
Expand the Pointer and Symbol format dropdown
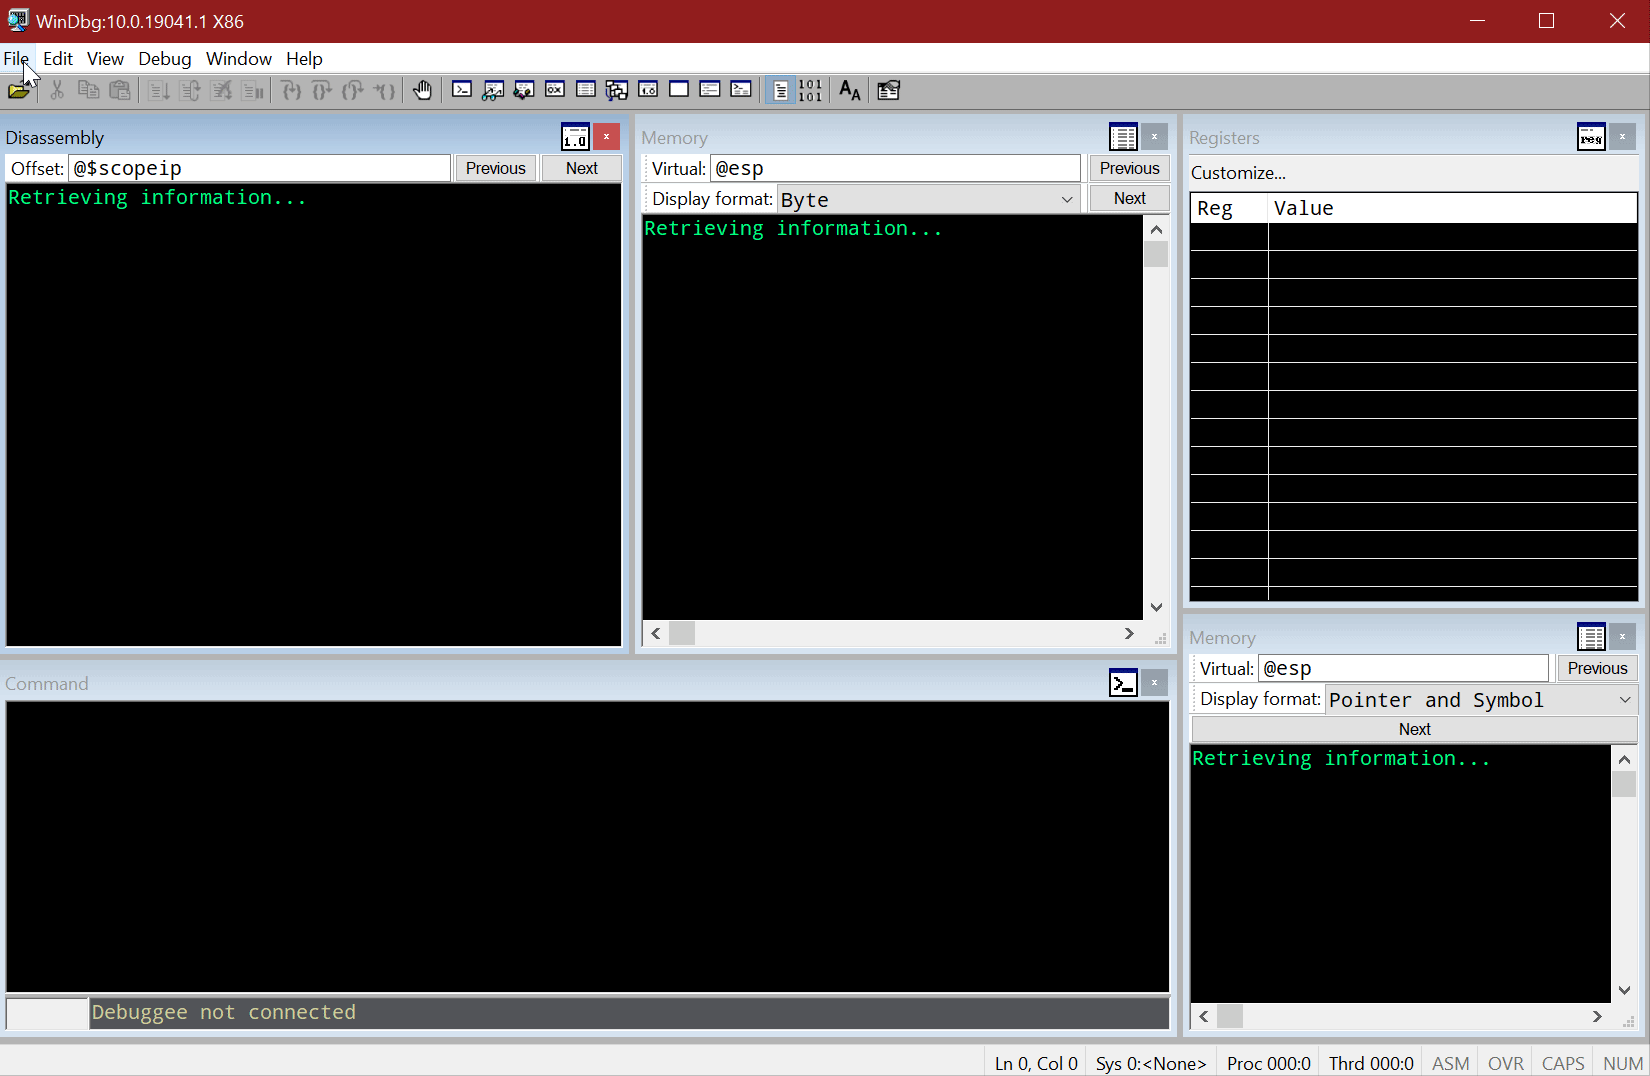[1625, 700]
